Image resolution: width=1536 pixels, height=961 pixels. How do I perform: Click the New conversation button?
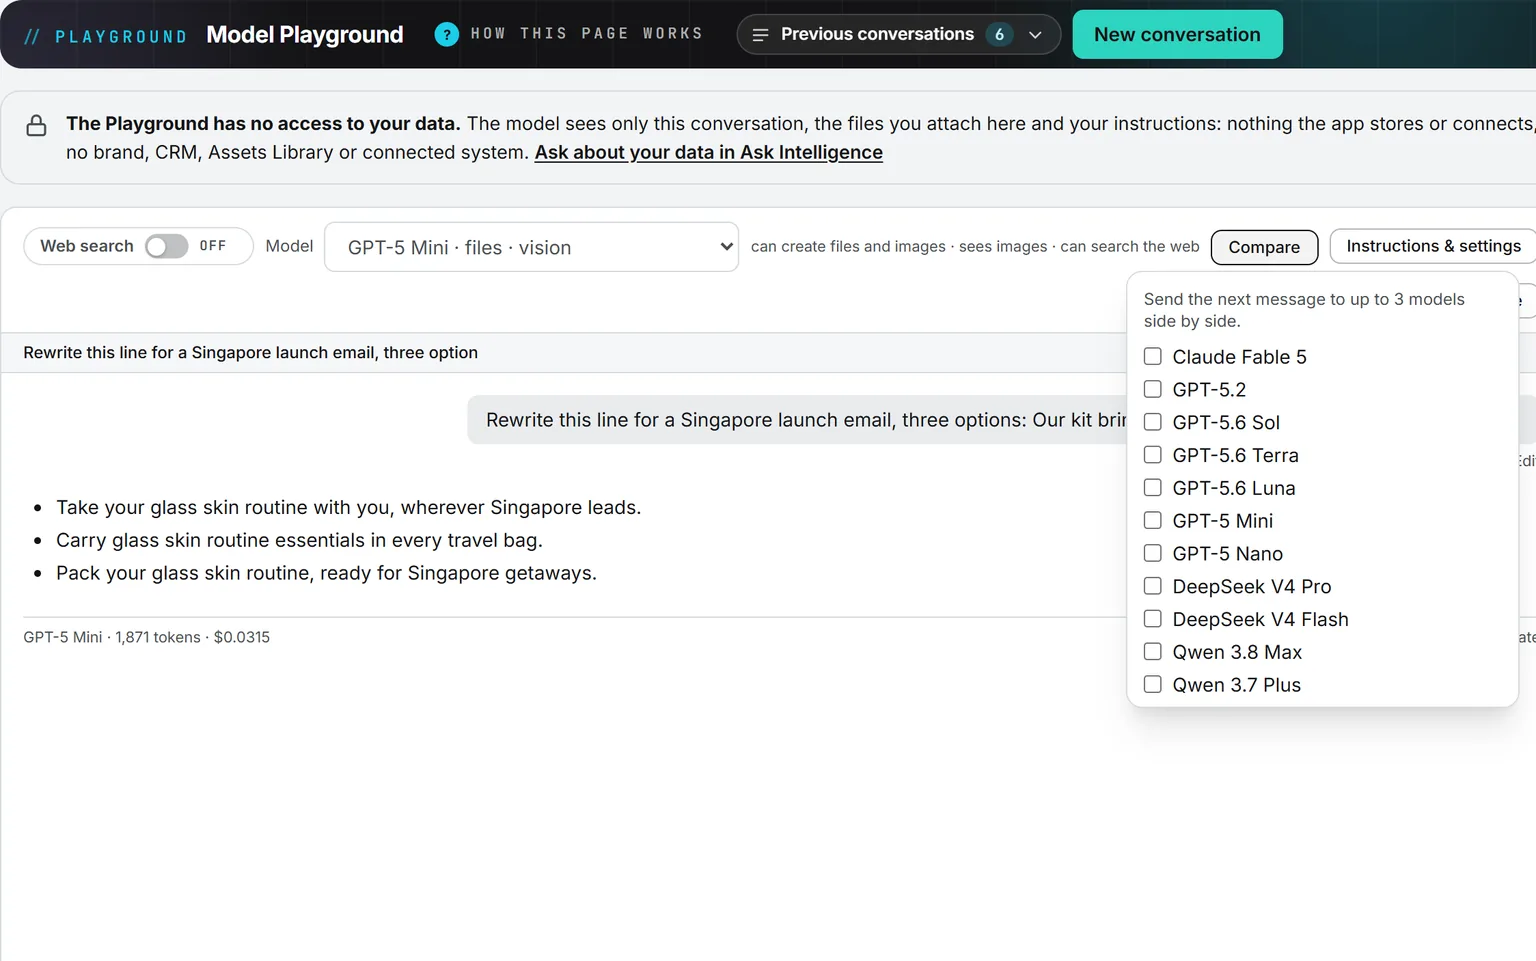coord(1177,35)
